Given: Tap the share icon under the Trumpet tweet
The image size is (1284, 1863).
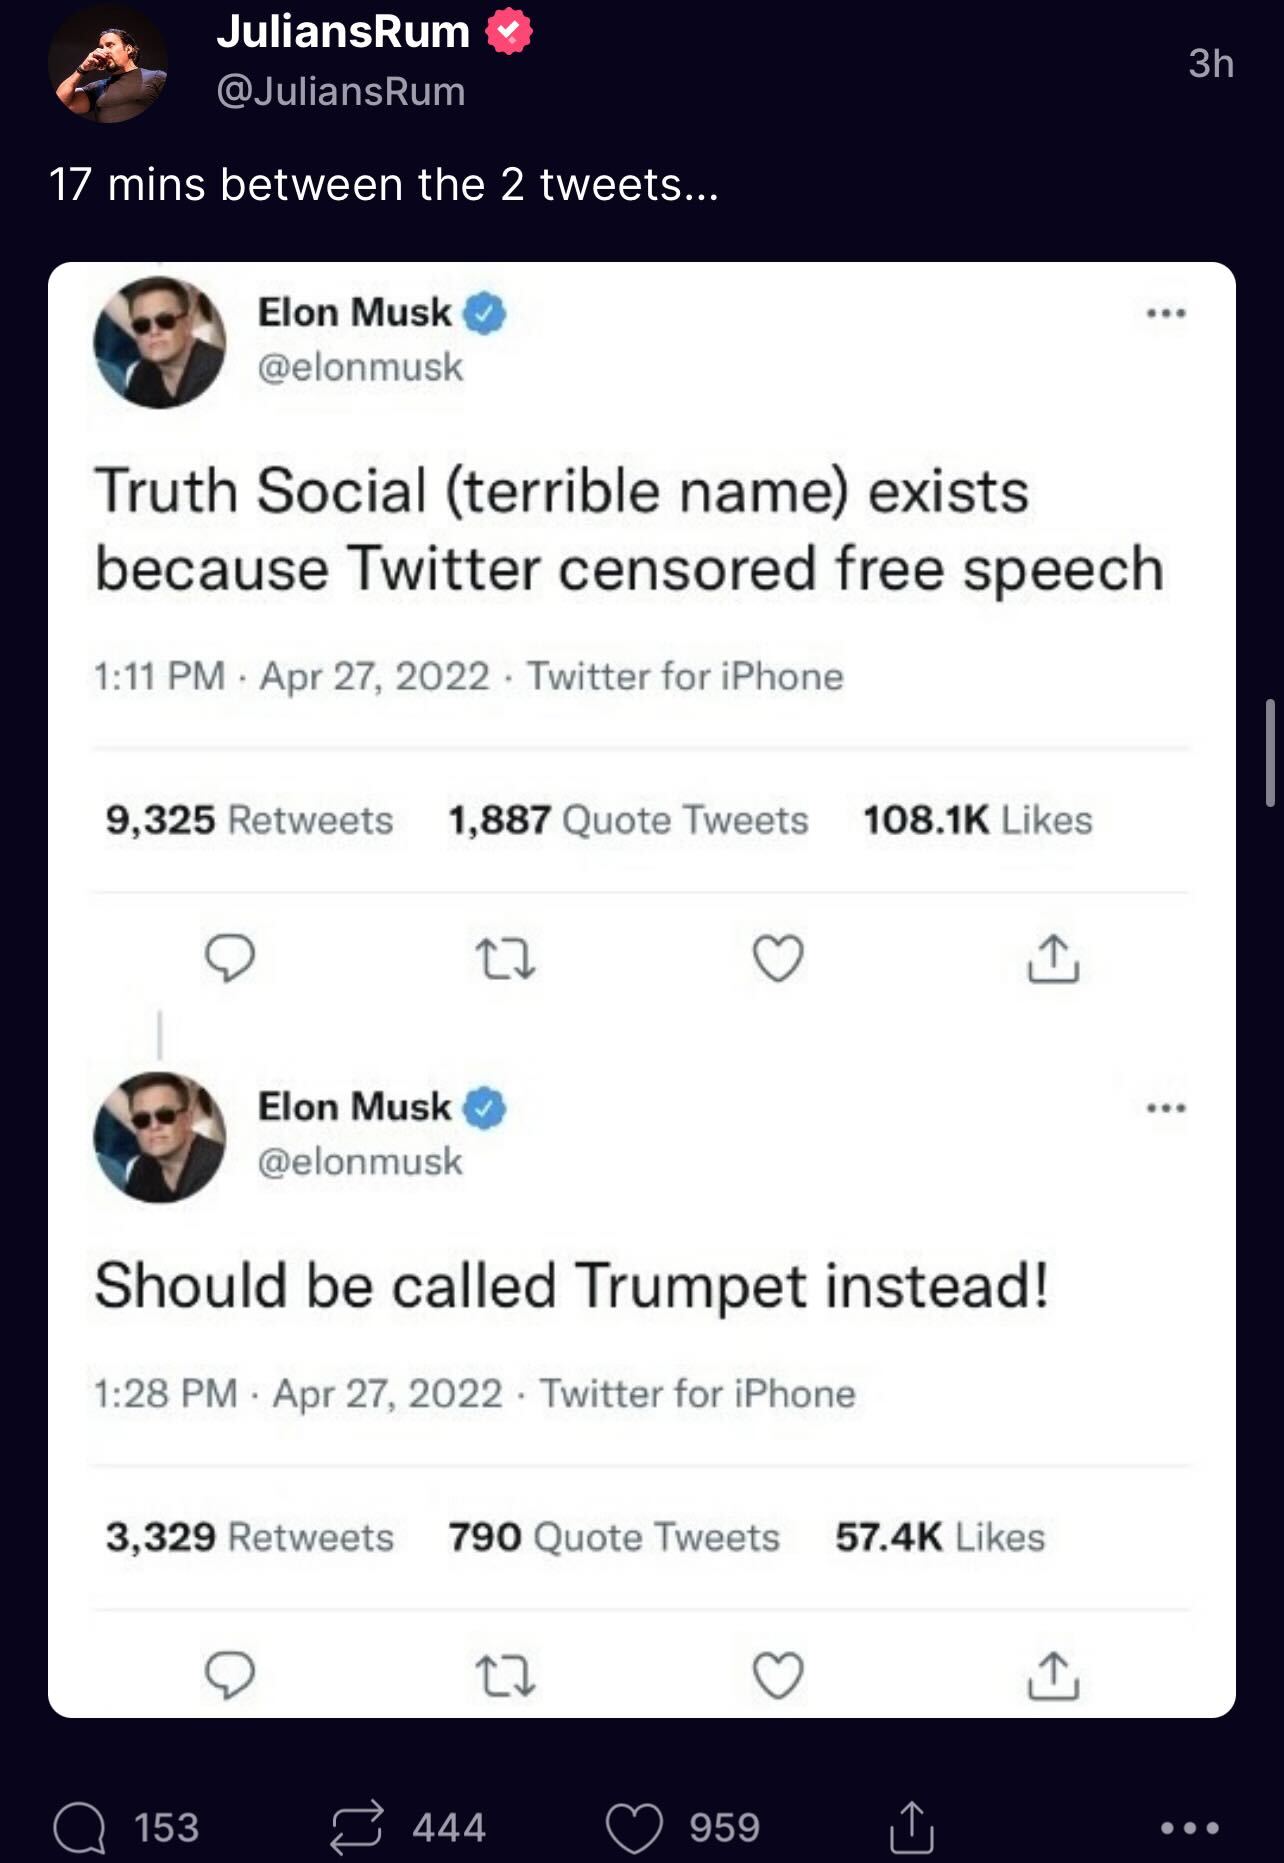Looking at the screenshot, I should click(1053, 1675).
